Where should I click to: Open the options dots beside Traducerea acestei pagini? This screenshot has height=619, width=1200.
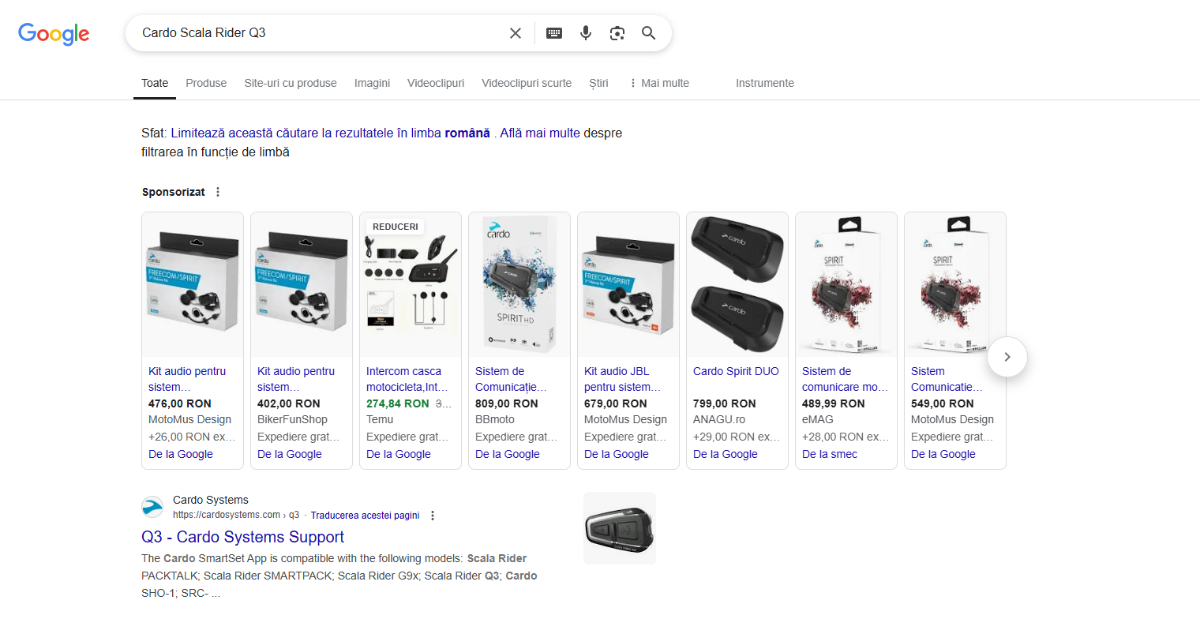(432, 516)
